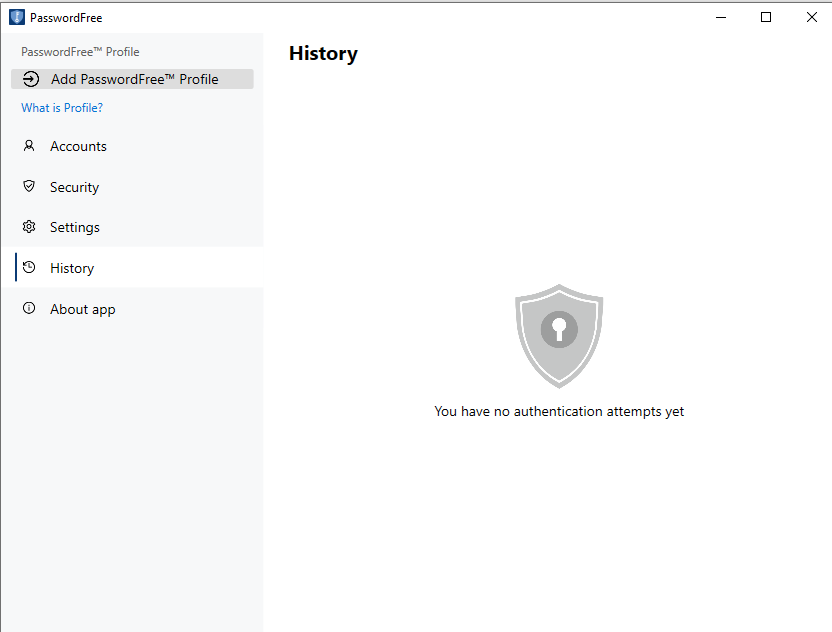The height and width of the screenshot is (632, 832).
Task: Click the Settings gear icon
Action: pyautogui.click(x=29, y=227)
